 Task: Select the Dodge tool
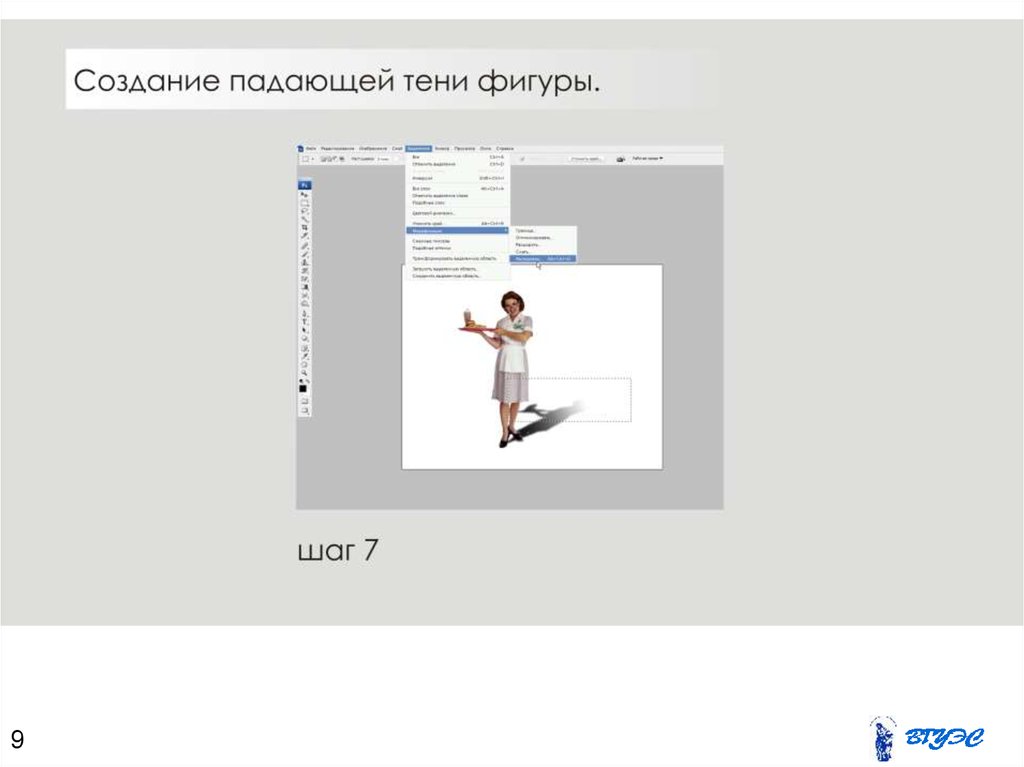pyautogui.click(x=304, y=304)
